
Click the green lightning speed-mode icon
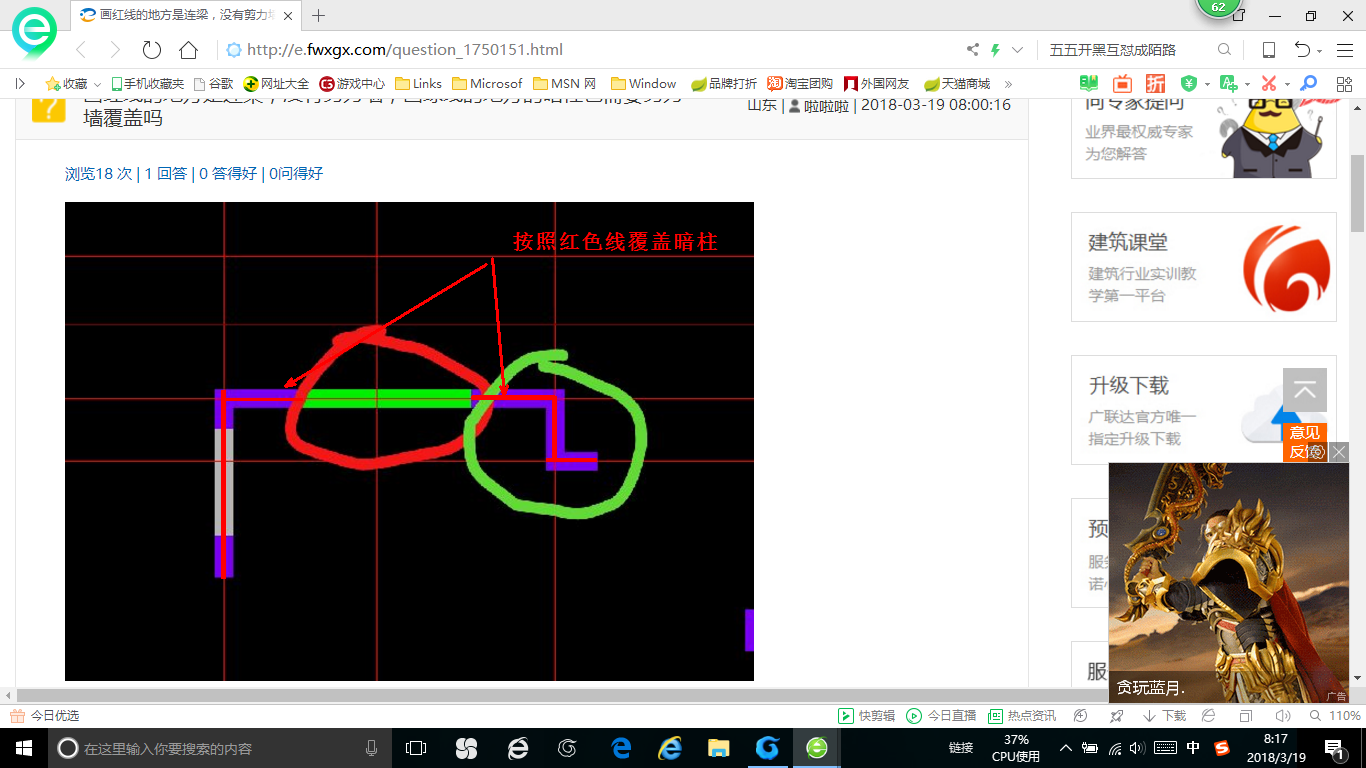995,50
